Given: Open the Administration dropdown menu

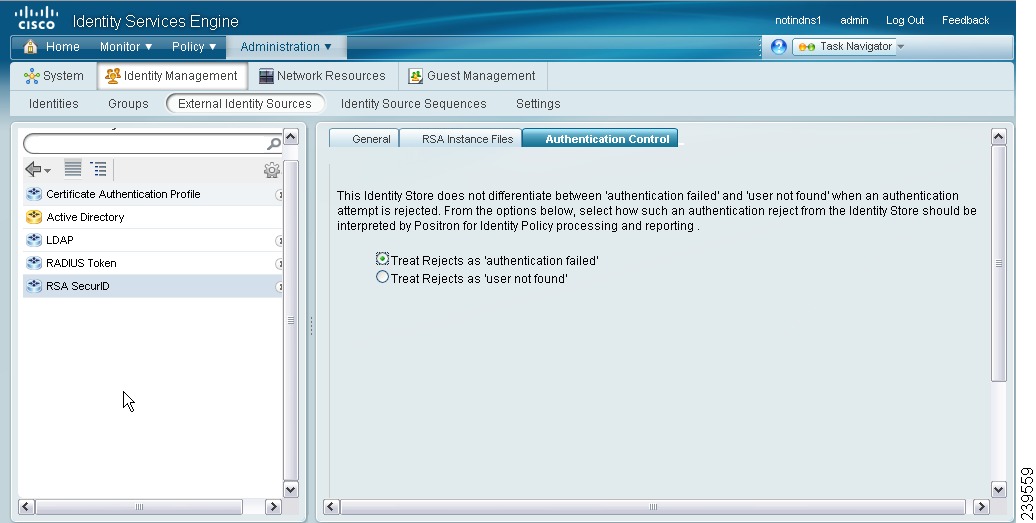Looking at the screenshot, I should (286, 47).
